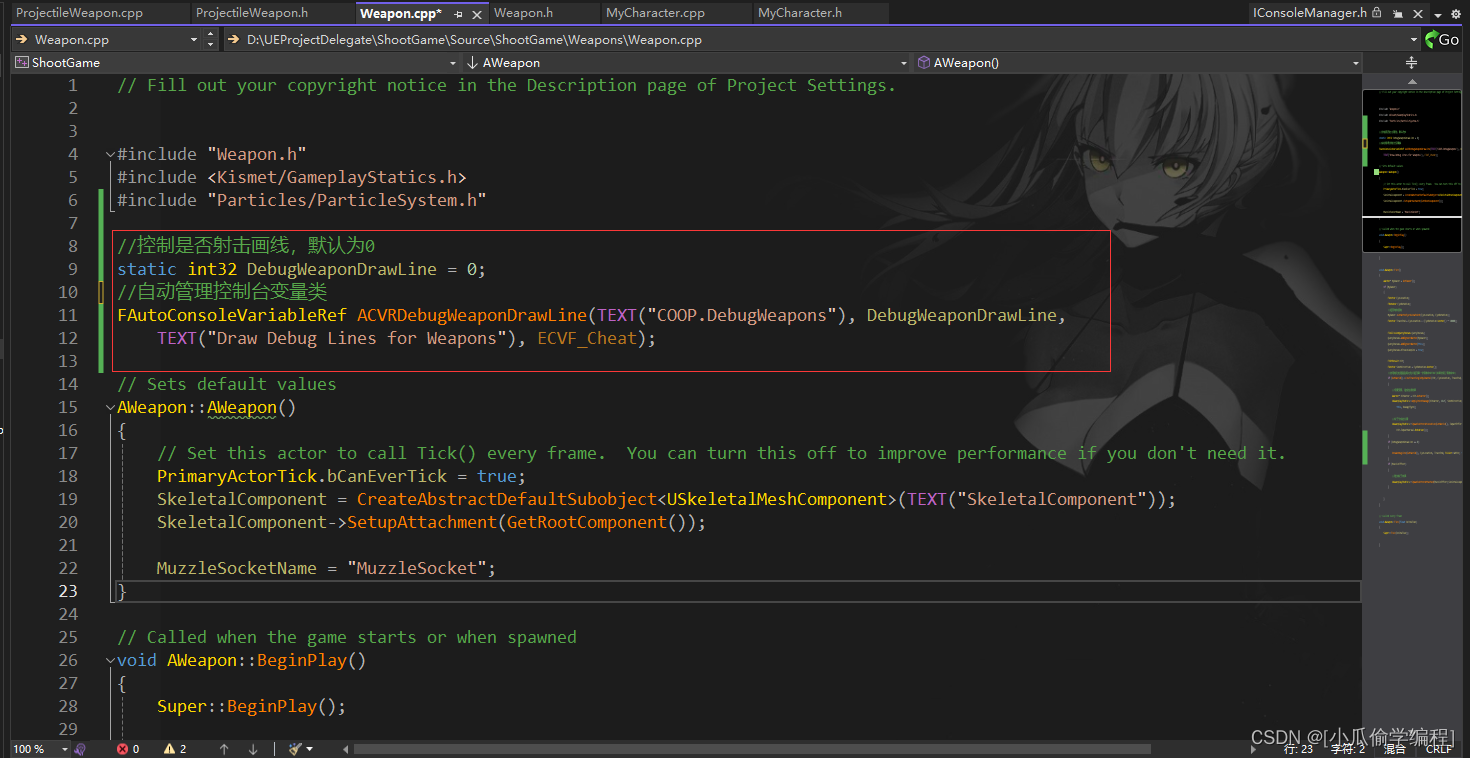This screenshot has width=1470, height=758.
Task: Click the CRLF line ending indicator
Action: click(x=1439, y=748)
